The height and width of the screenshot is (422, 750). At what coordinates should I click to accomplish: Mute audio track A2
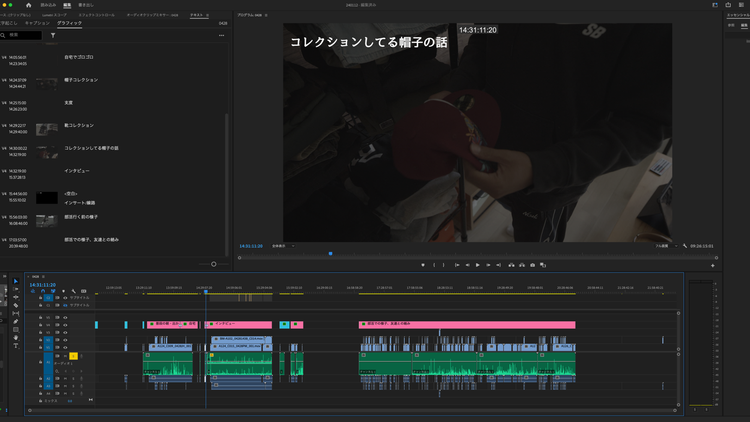(66, 378)
